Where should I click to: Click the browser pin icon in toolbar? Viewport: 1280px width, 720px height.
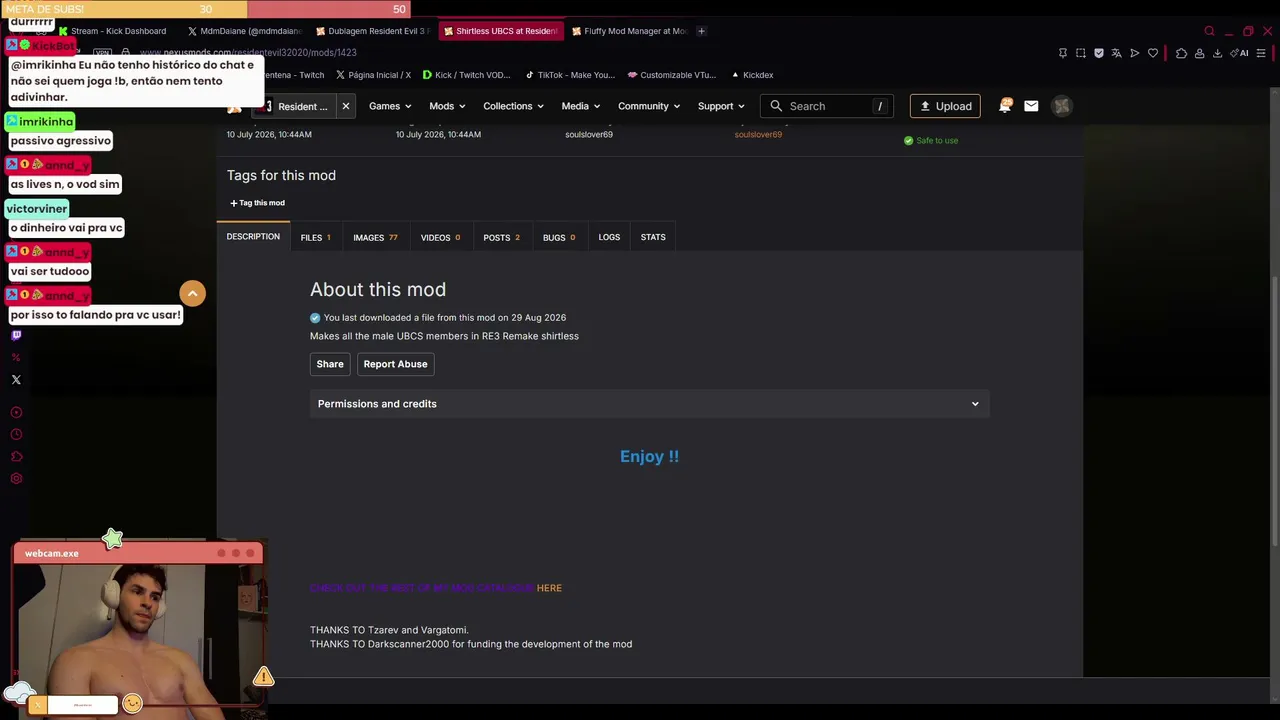(x=1062, y=53)
